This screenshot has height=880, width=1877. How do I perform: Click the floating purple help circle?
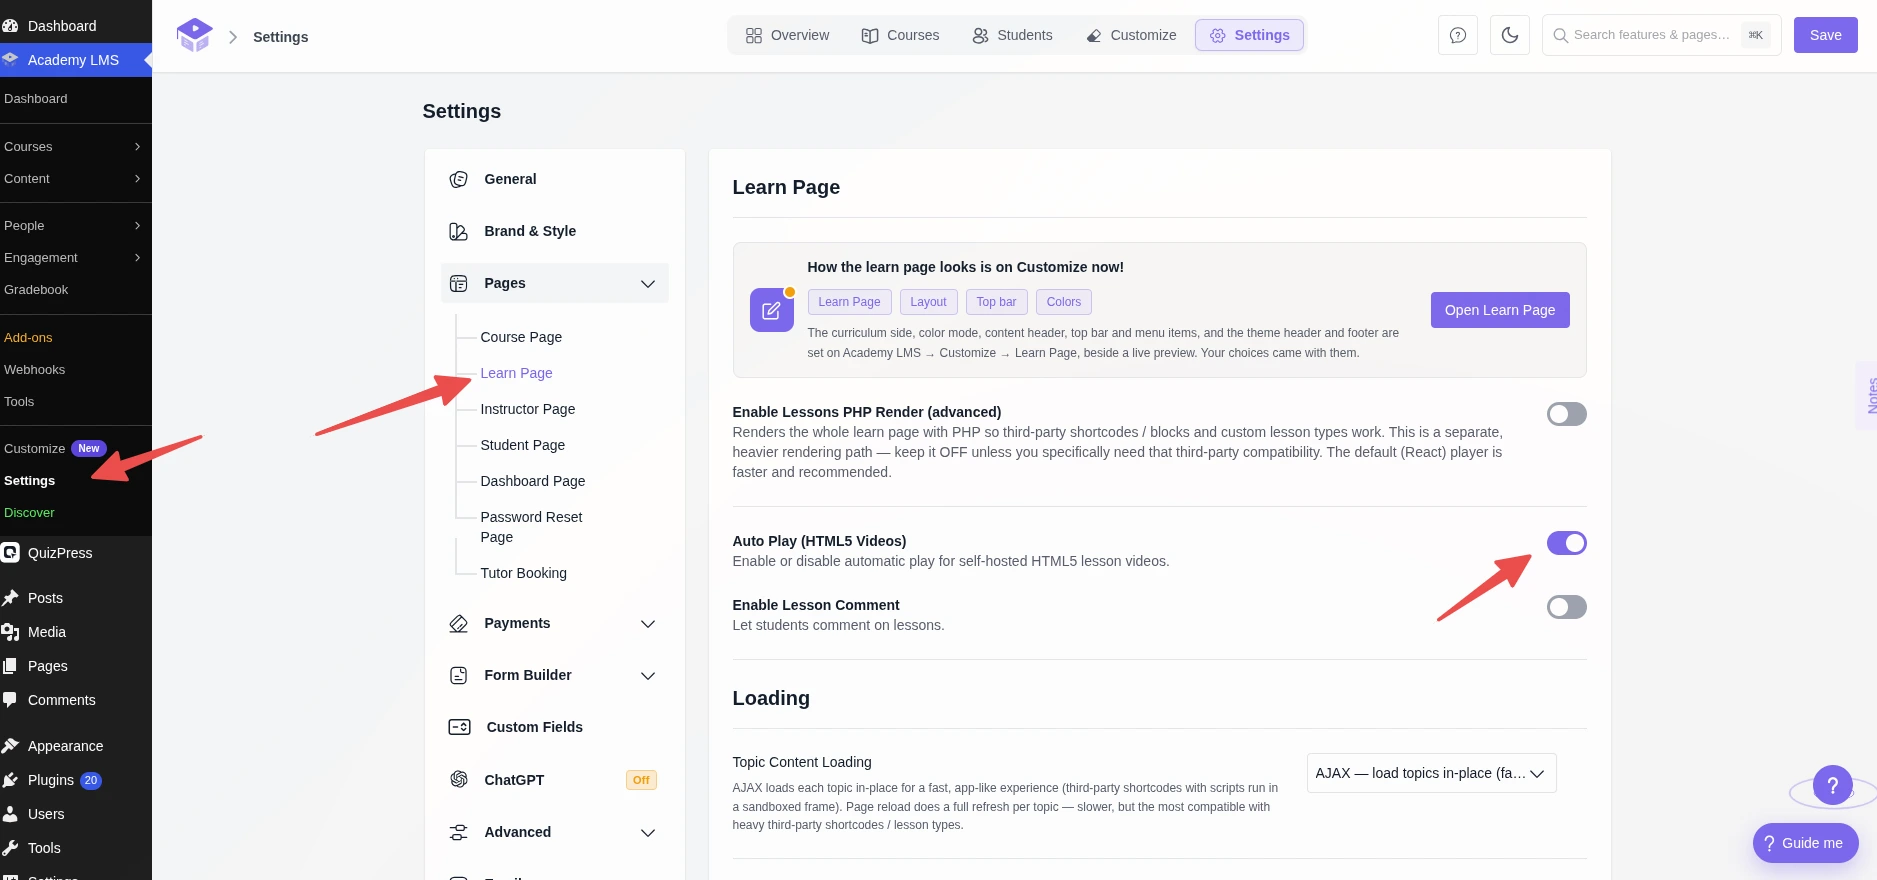[1833, 785]
